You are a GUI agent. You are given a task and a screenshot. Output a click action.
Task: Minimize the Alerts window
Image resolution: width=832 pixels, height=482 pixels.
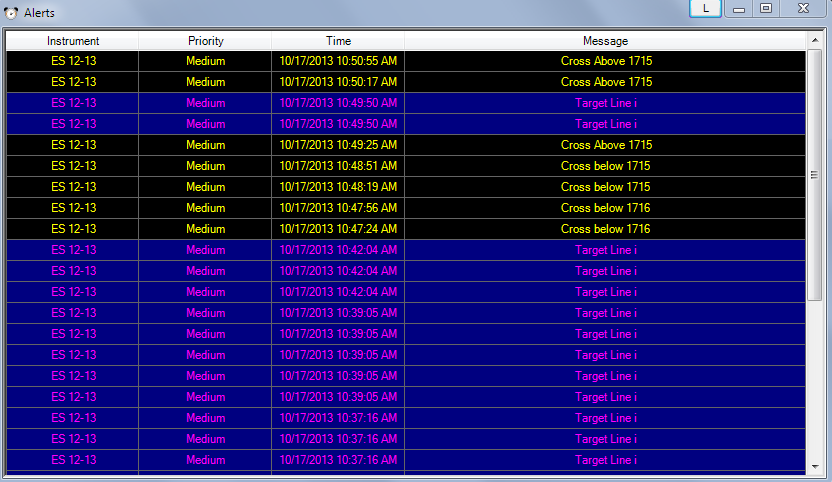(x=739, y=8)
